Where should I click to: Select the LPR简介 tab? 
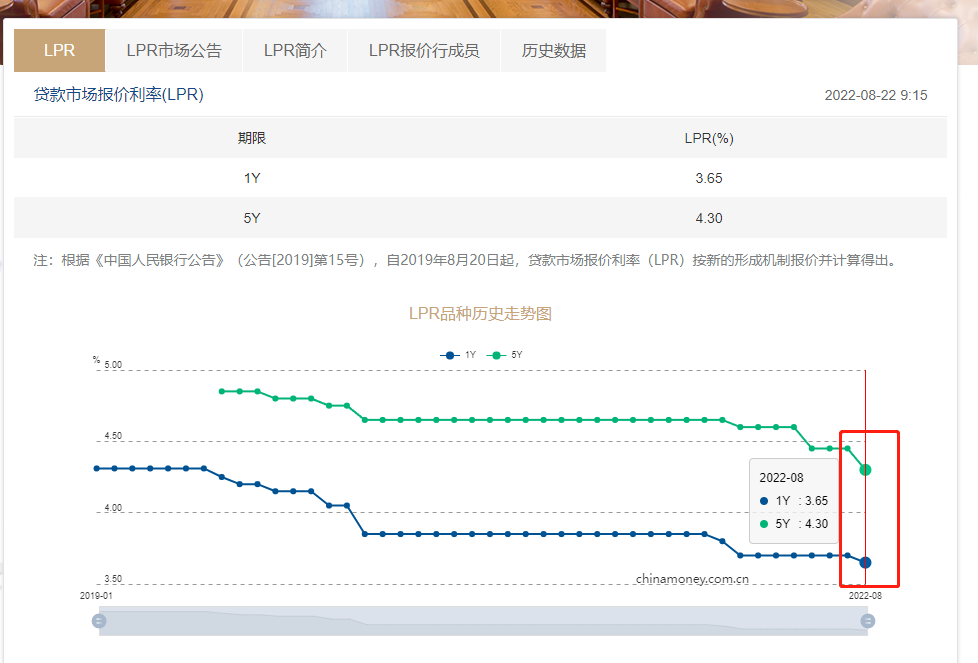[x=294, y=50]
